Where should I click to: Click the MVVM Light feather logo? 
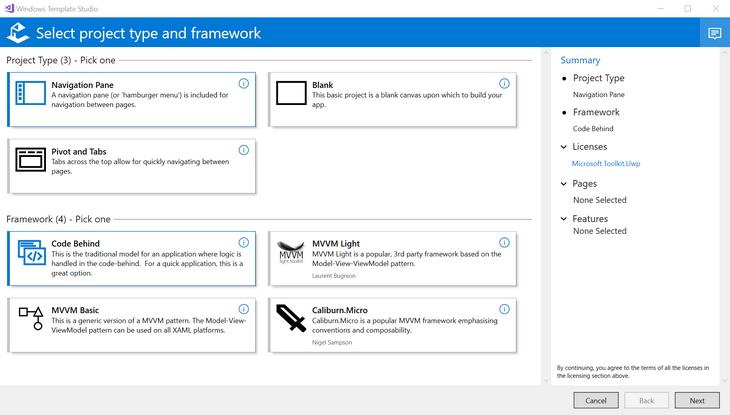291,252
